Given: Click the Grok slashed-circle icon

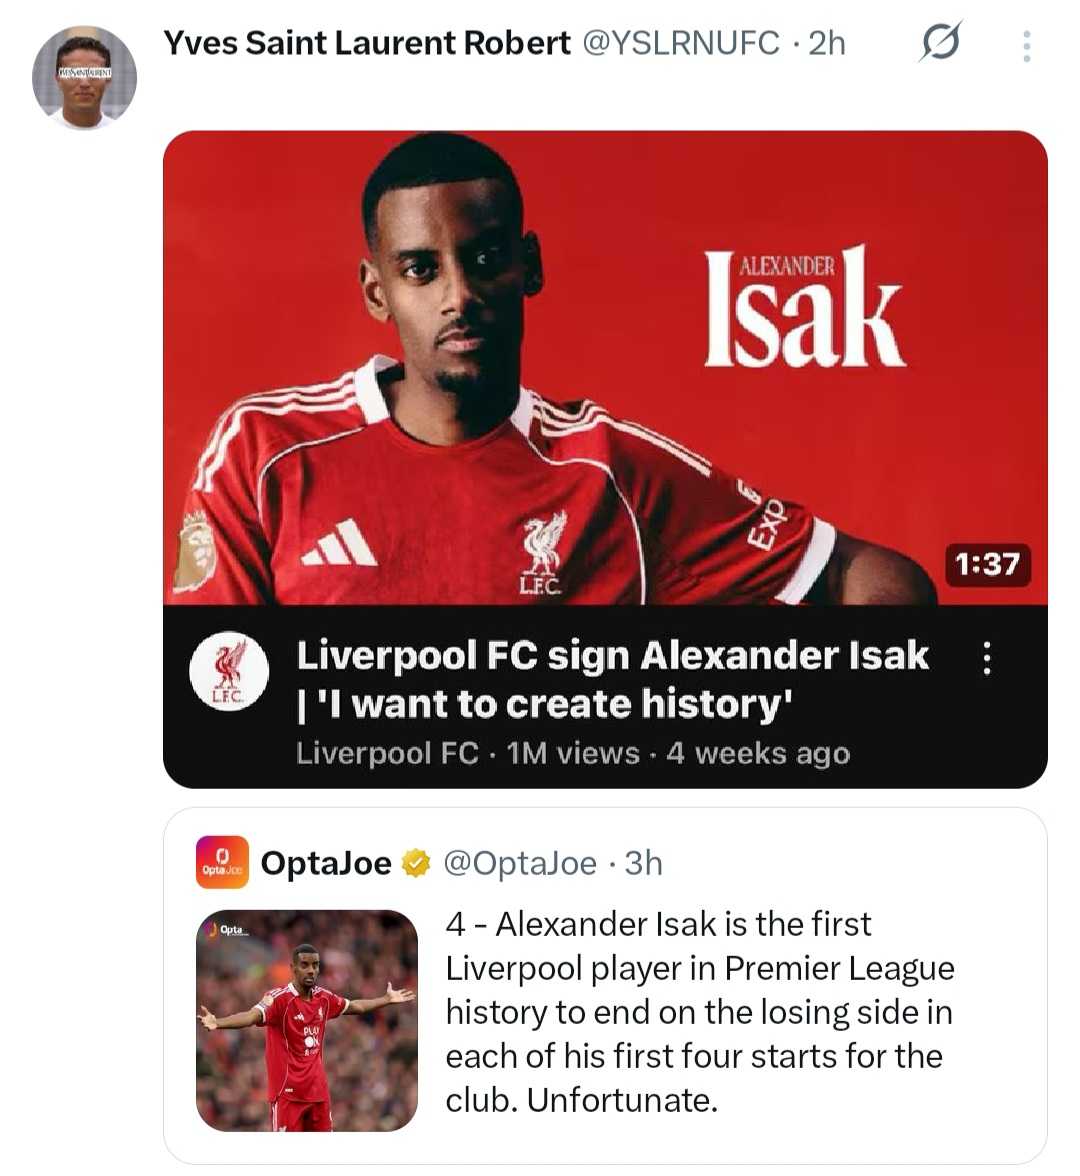Looking at the screenshot, I should 940,43.
